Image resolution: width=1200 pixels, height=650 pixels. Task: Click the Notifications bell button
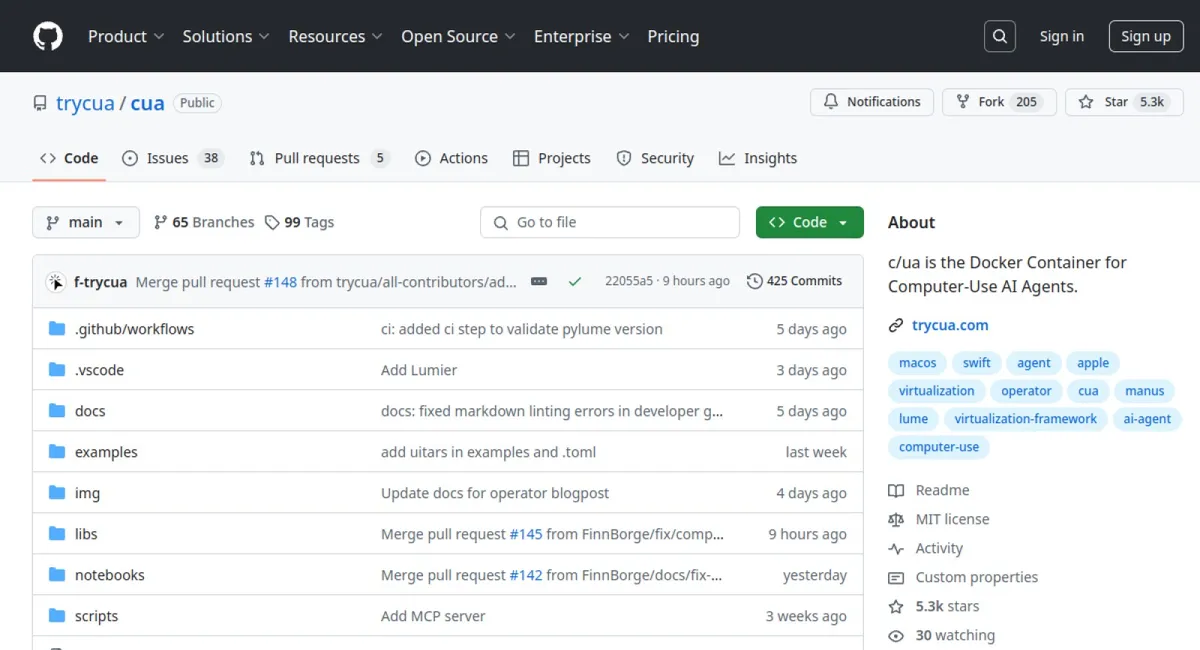pos(872,102)
